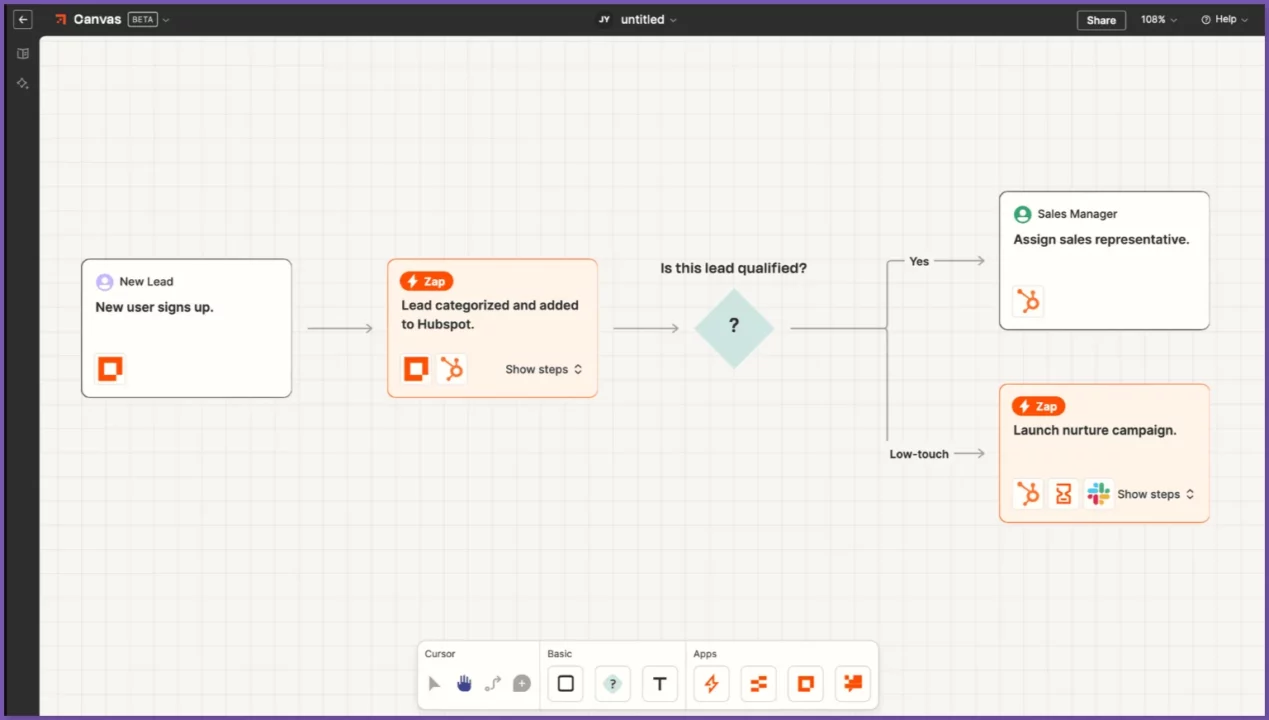Viewport: 1269px width, 720px height.
Task: Pick the rectangle shape in the Basic group
Action: click(566, 684)
